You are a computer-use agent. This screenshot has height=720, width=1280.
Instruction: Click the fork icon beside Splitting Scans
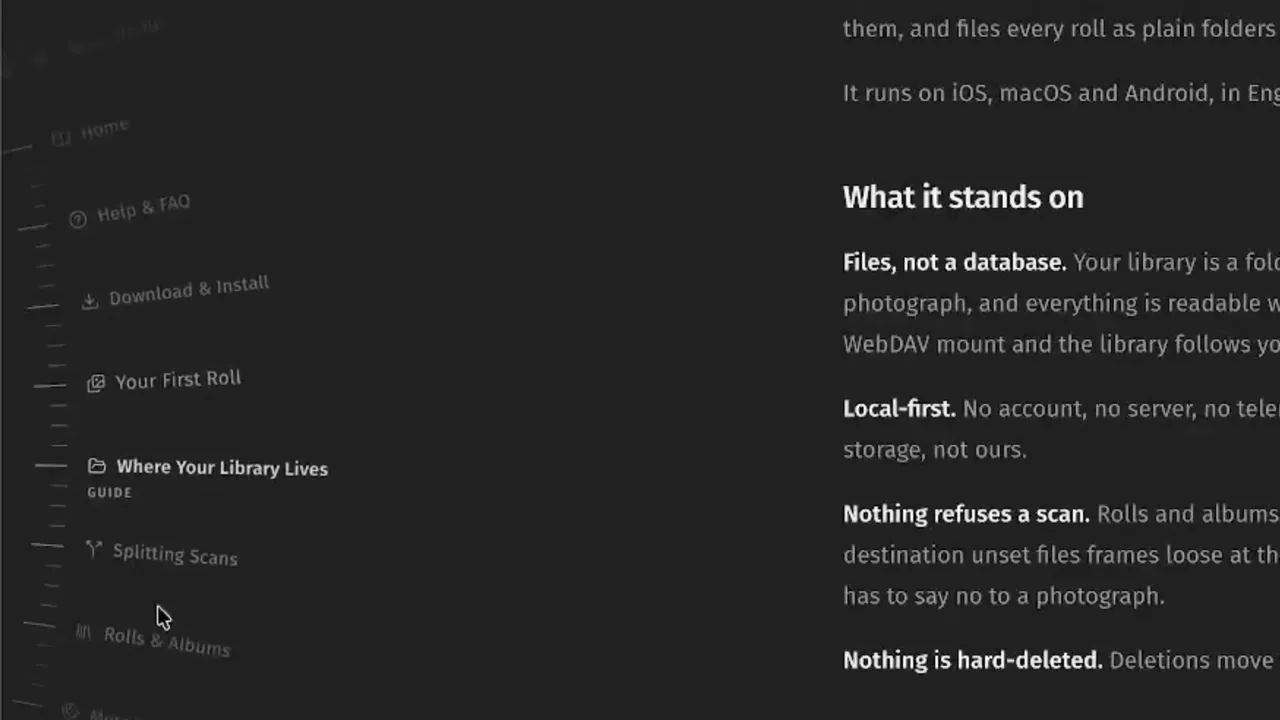point(93,548)
